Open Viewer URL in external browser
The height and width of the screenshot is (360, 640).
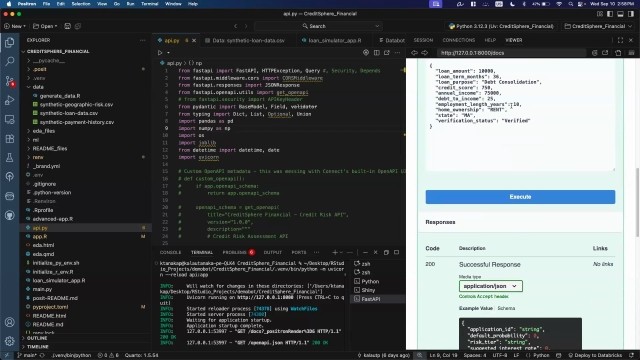click(x=605, y=53)
